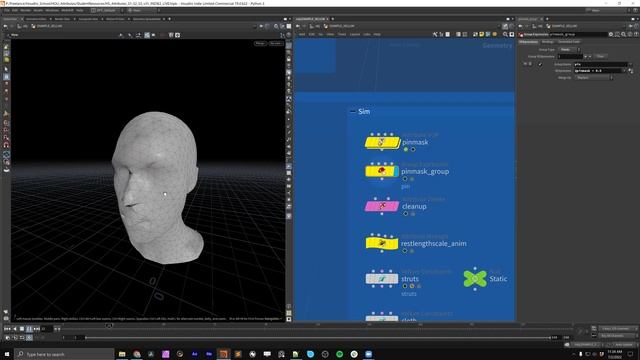Click the VEXpression input field

pyautogui.click(x=598, y=71)
